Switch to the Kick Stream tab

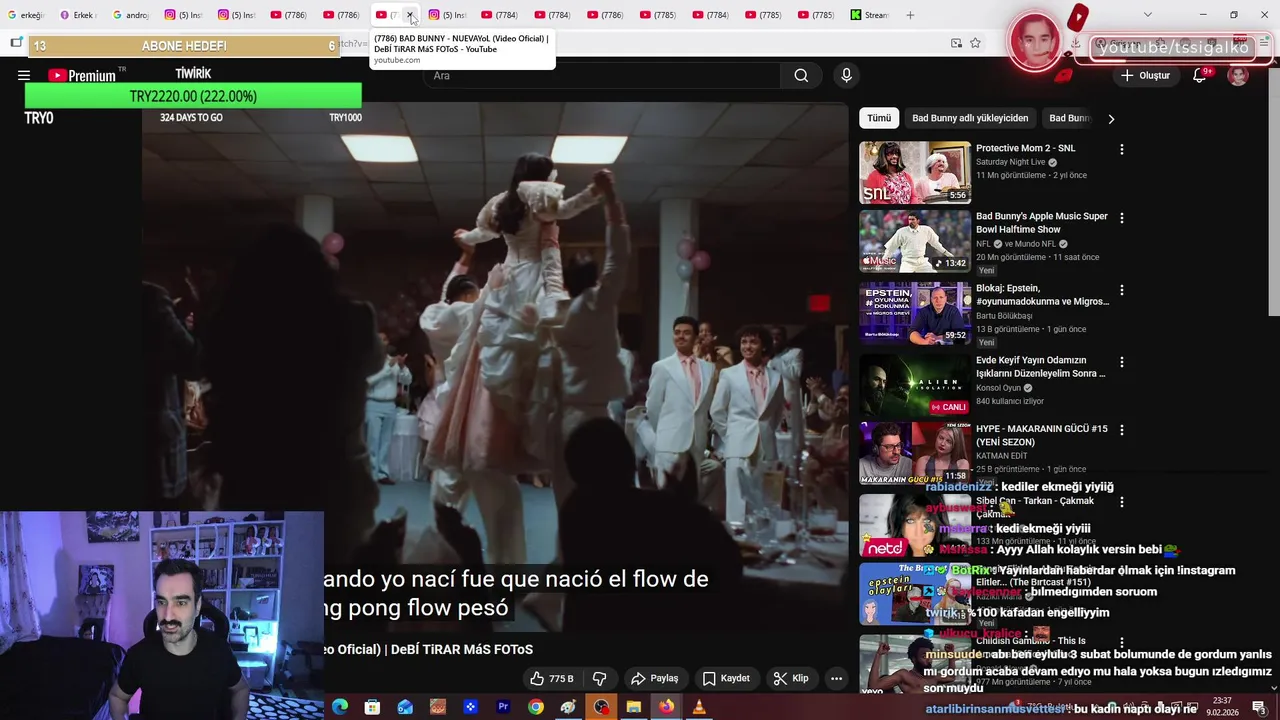869,15
